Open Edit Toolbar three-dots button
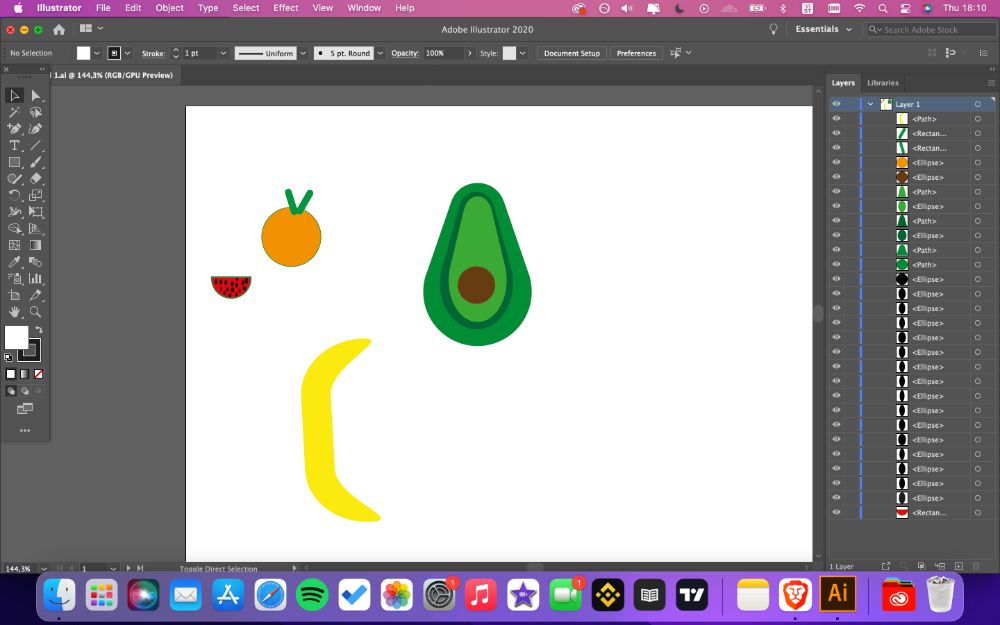Screen dimensions: 1000x625 (x=25, y=430)
